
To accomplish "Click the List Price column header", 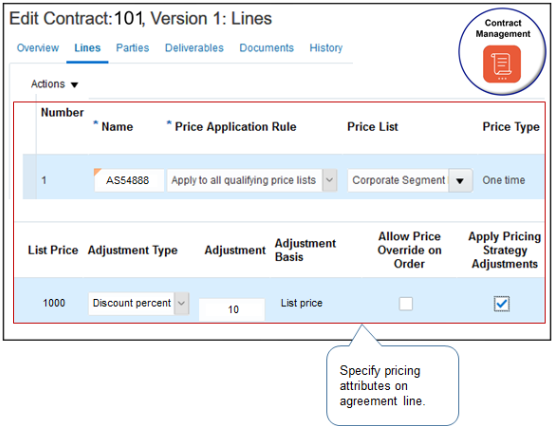I will [x=53, y=250].
